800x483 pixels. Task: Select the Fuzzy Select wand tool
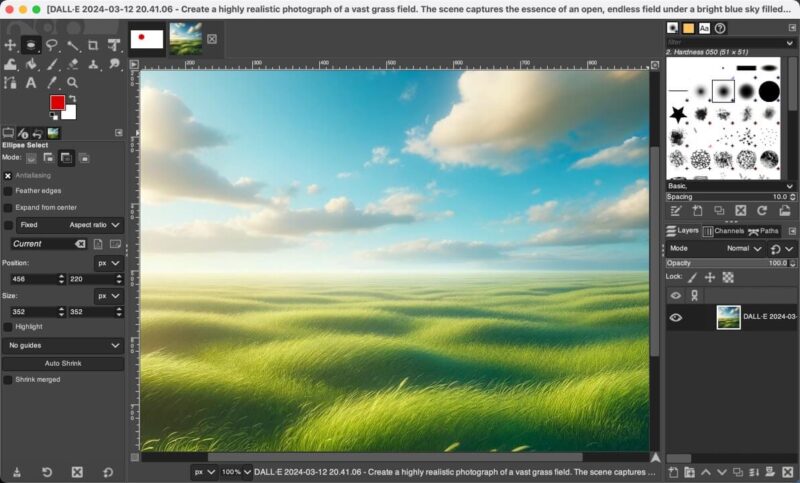(x=72, y=45)
